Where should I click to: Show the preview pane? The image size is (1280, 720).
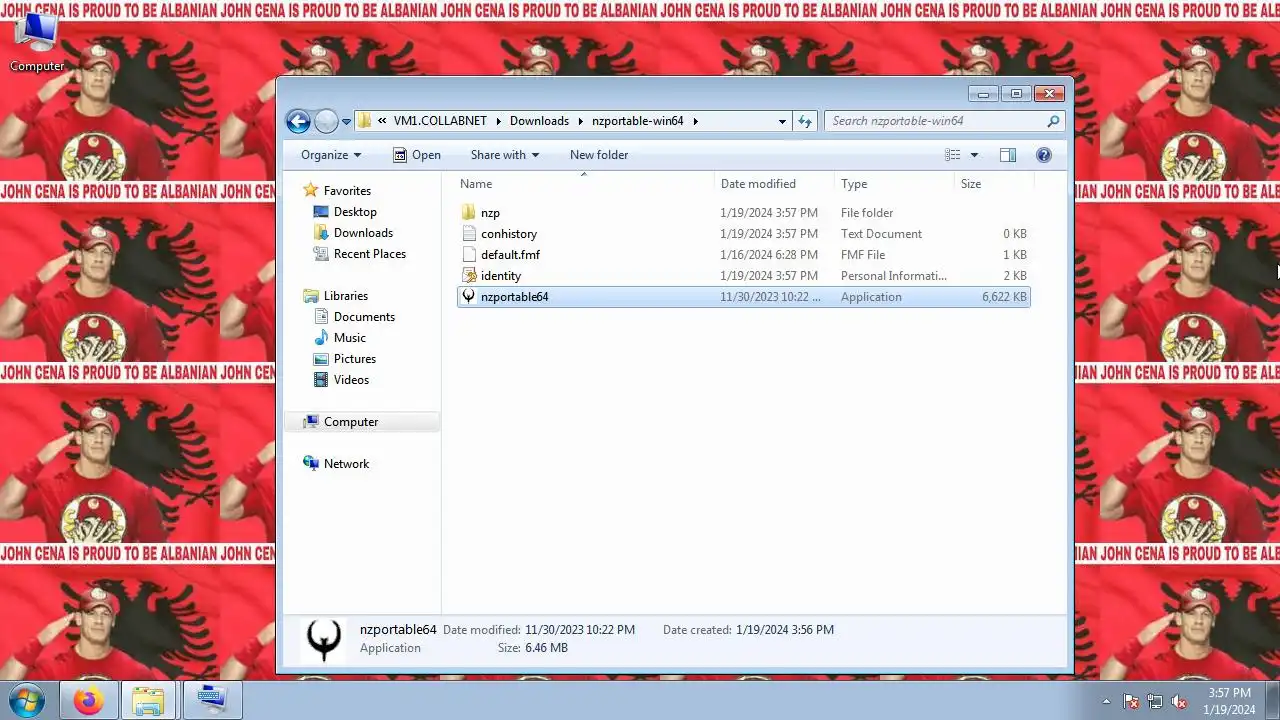(x=1008, y=155)
